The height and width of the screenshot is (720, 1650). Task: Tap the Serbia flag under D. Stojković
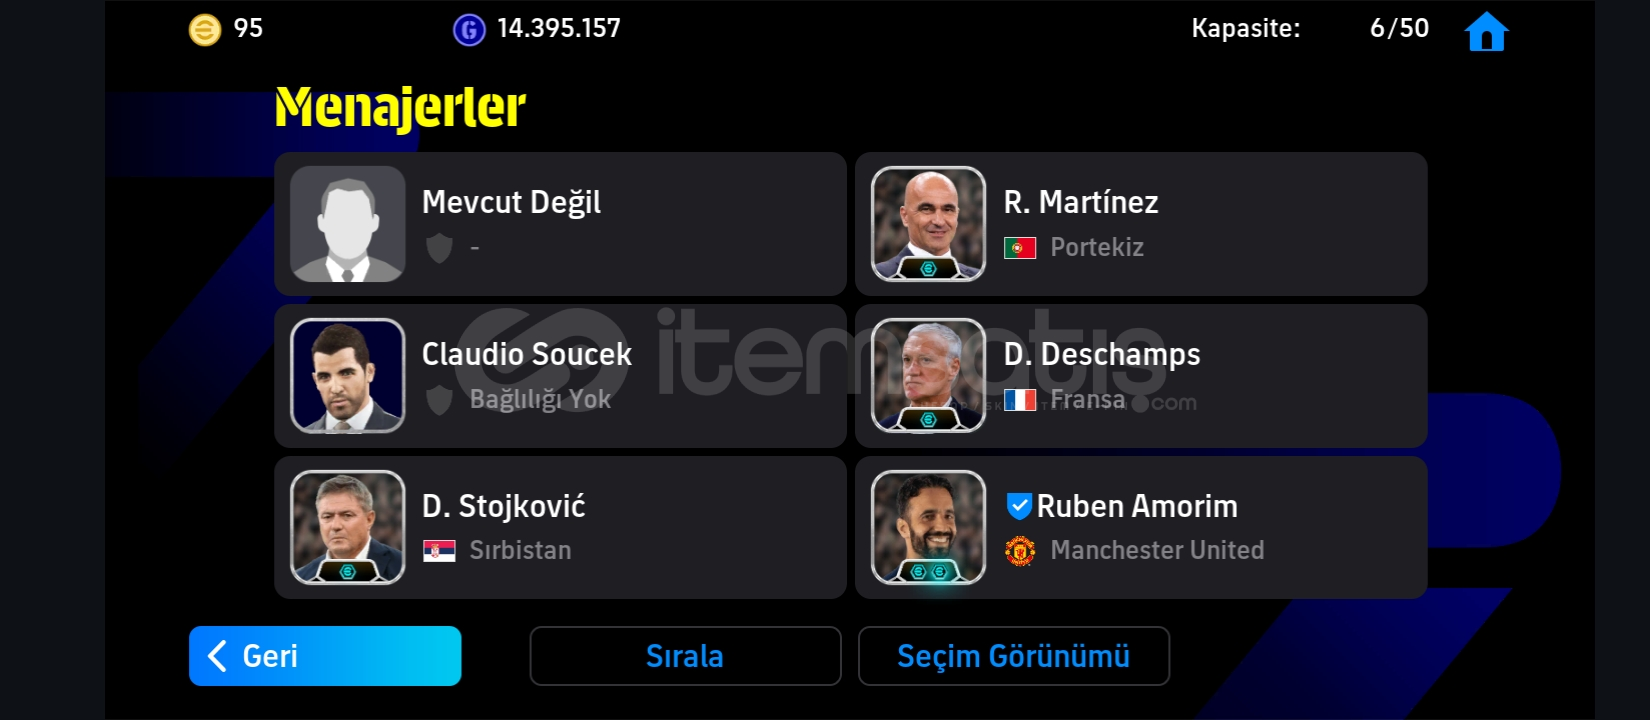[439, 551]
